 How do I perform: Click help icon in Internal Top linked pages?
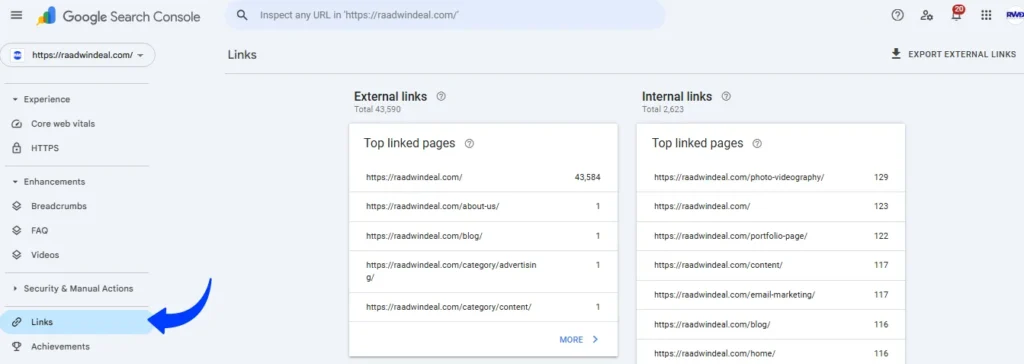[757, 143]
